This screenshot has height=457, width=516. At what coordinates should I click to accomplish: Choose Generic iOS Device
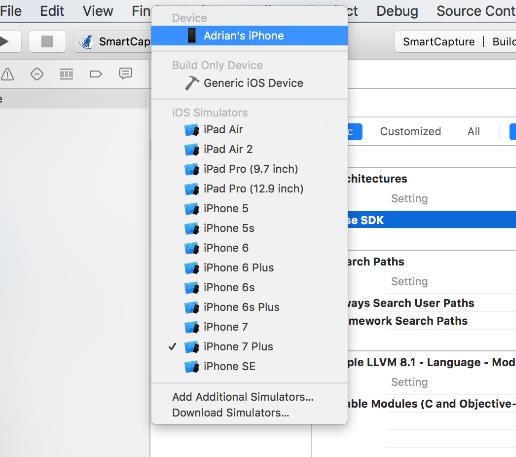pyautogui.click(x=249, y=83)
